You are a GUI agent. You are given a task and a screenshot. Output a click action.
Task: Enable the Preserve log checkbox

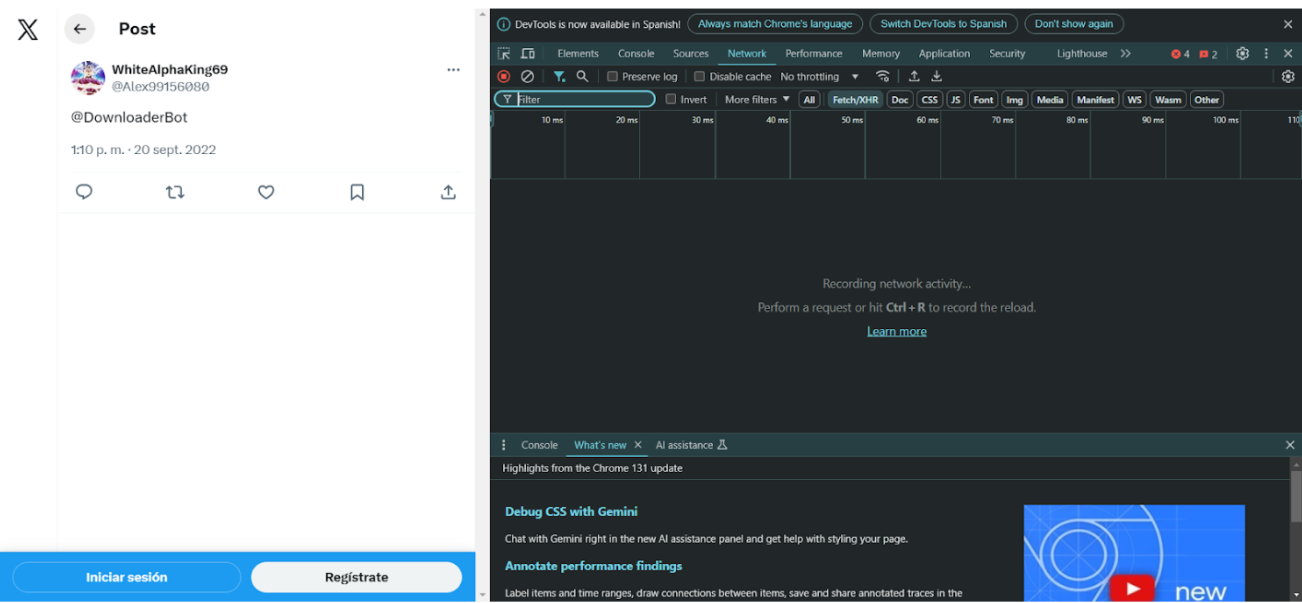click(613, 77)
